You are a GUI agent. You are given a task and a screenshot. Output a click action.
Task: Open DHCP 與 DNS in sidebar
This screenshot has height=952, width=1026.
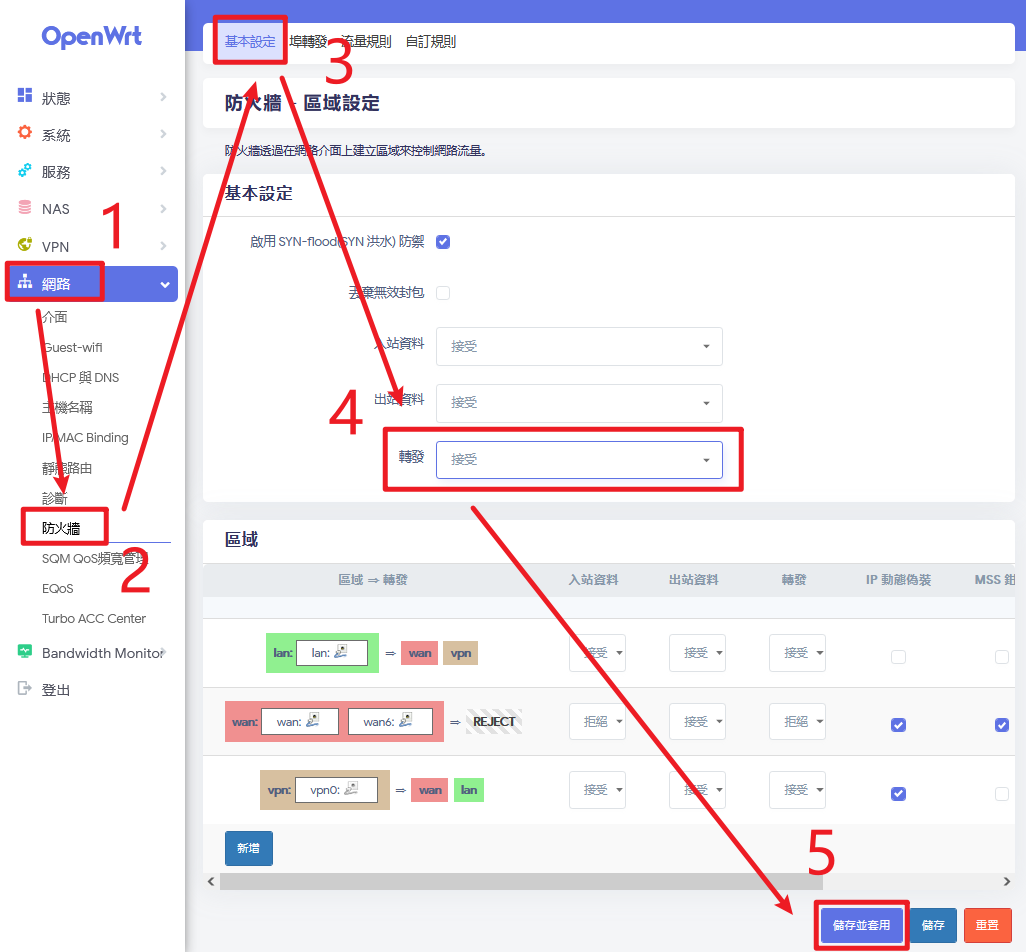point(80,378)
